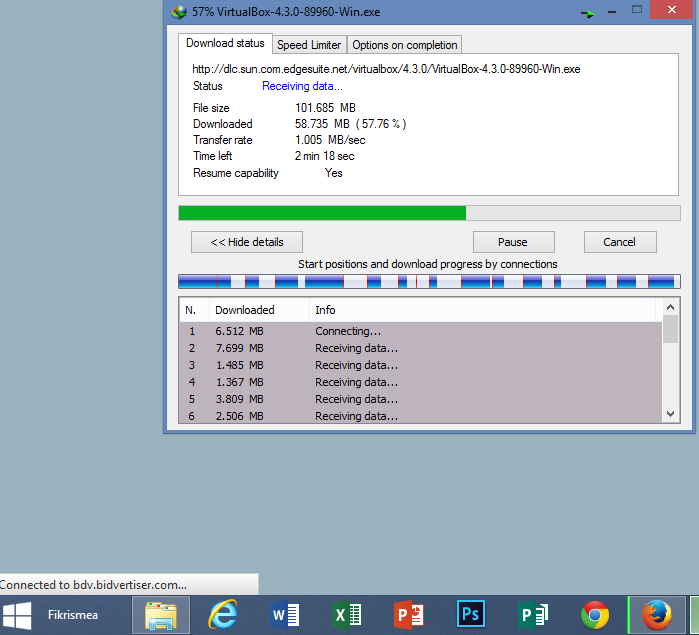Screen dimensions: 699x635
Task: Click the connections list scroll down arrow
Action: click(670, 414)
